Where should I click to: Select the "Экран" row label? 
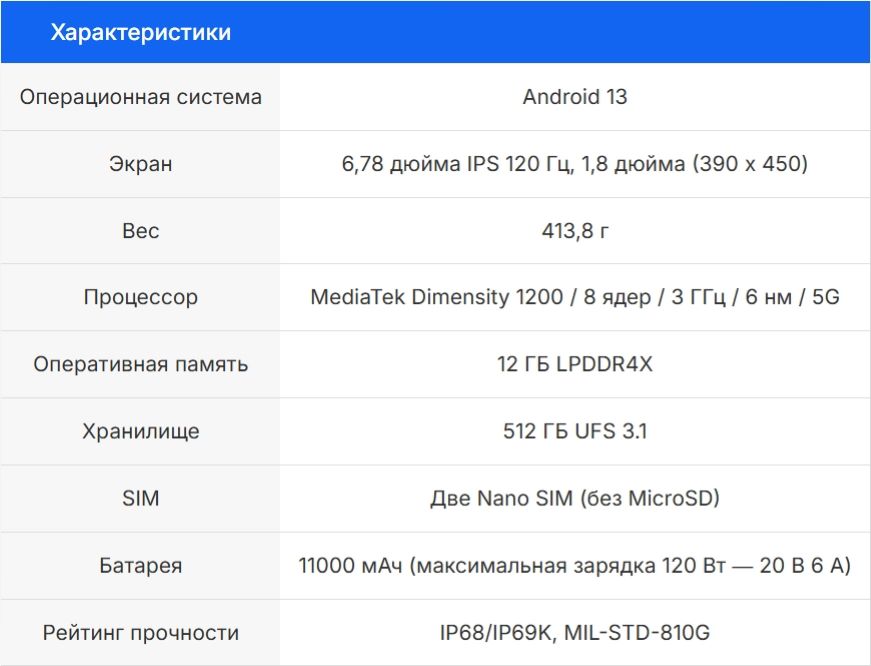pos(141,164)
